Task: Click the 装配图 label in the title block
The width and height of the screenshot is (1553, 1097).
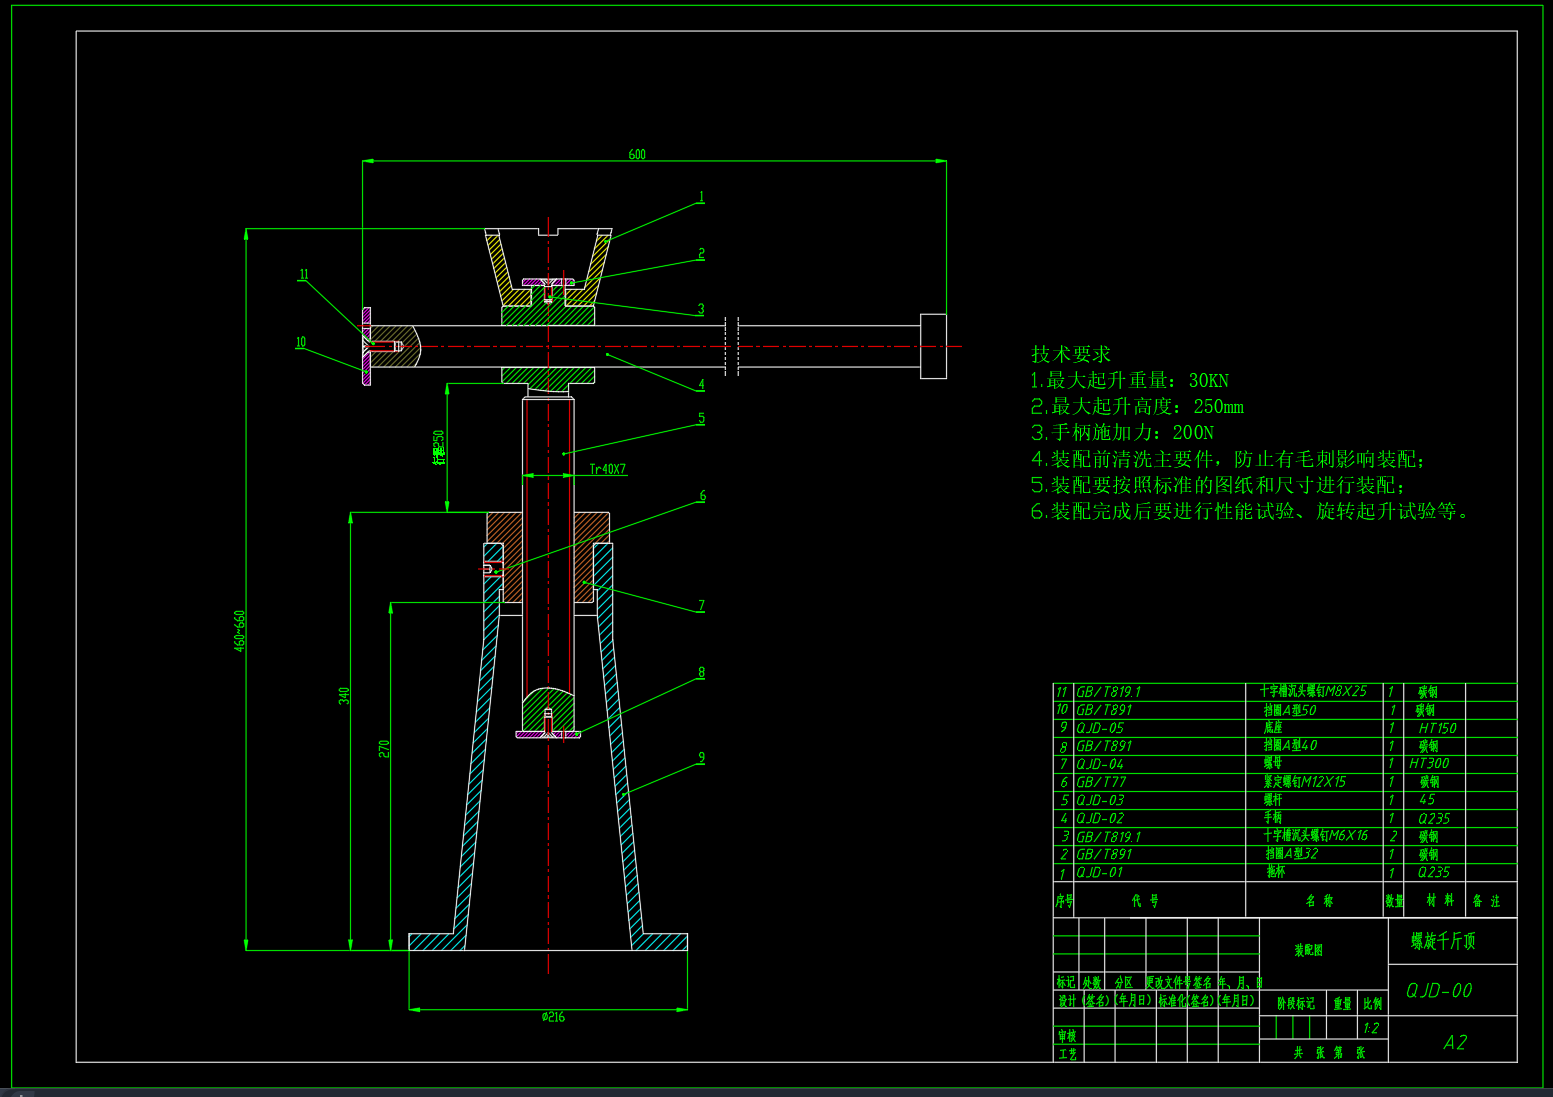Action: click(x=1310, y=951)
